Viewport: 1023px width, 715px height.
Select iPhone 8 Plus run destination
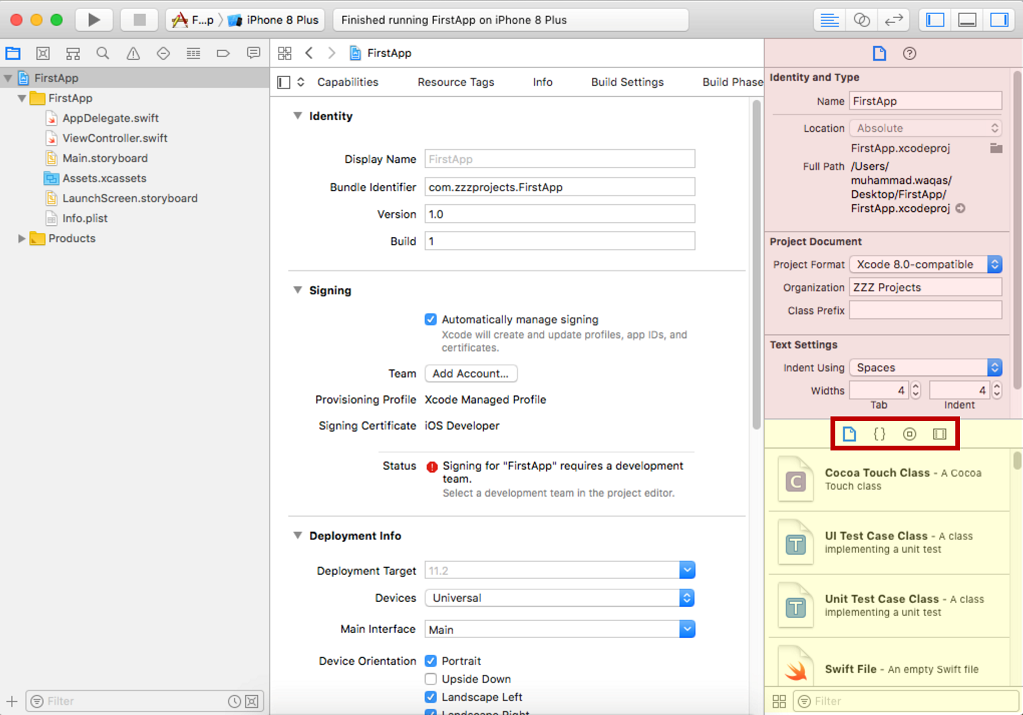coord(273,20)
